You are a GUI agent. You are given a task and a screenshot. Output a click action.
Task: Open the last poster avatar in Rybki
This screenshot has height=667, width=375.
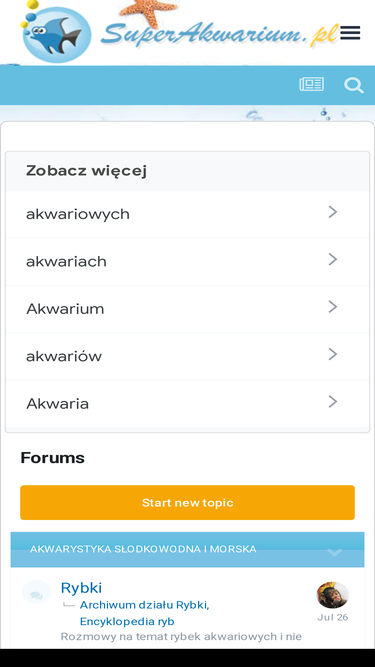(332, 595)
